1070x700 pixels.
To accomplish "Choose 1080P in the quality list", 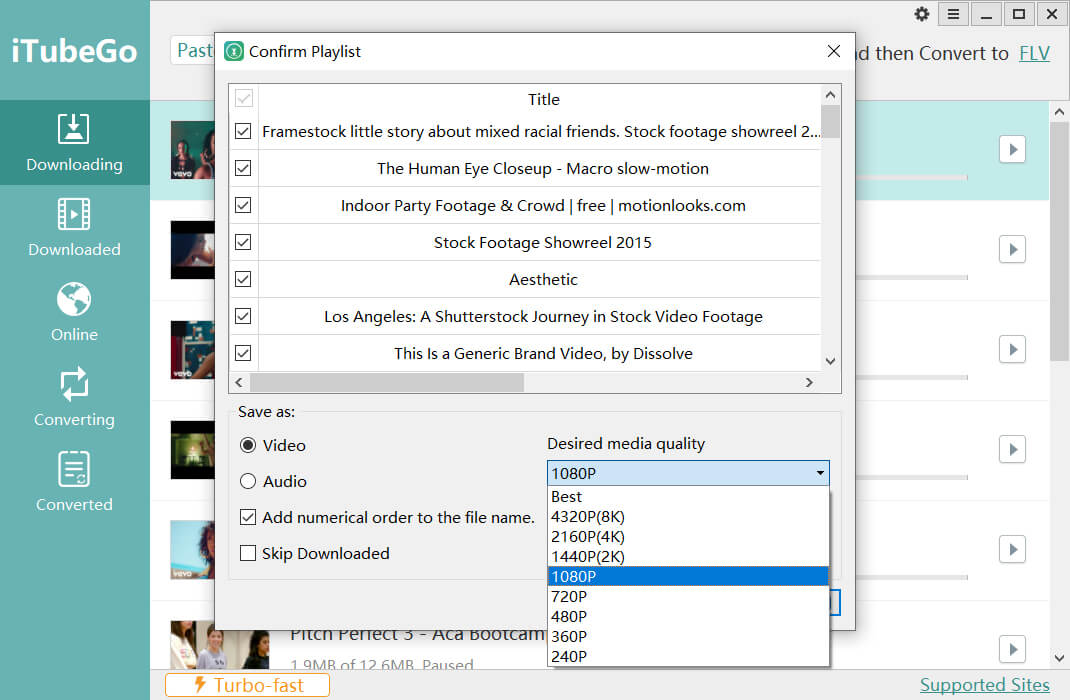I will [689, 577].
